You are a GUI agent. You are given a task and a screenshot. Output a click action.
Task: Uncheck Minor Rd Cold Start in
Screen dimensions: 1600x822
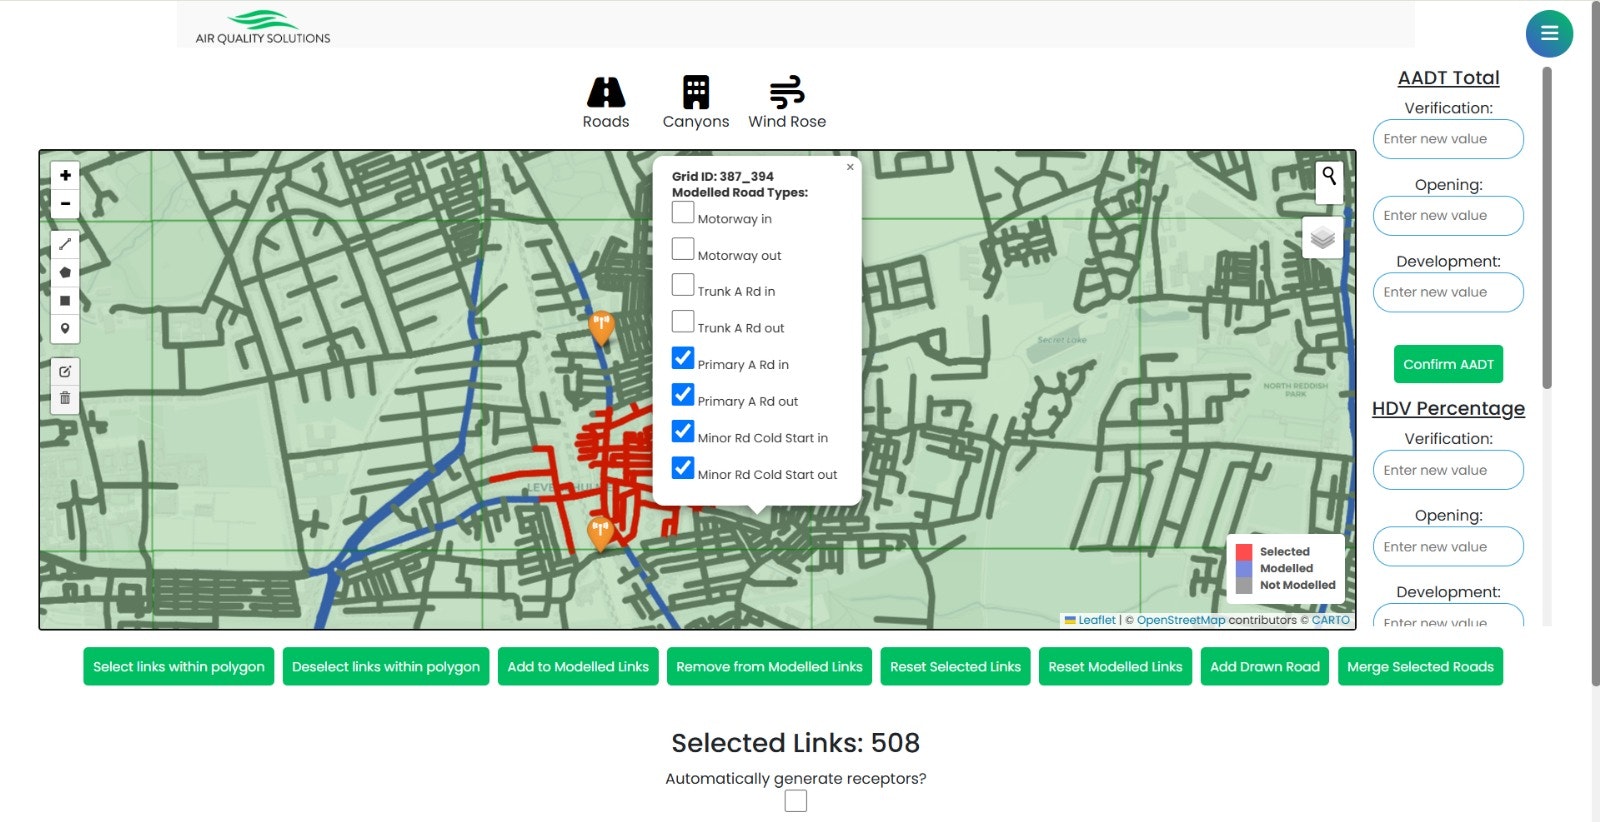[x=683, y=431]
